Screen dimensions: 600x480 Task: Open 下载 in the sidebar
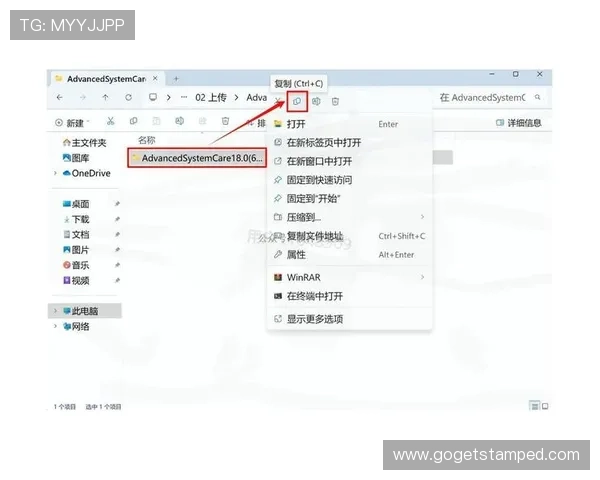[76, 219]
